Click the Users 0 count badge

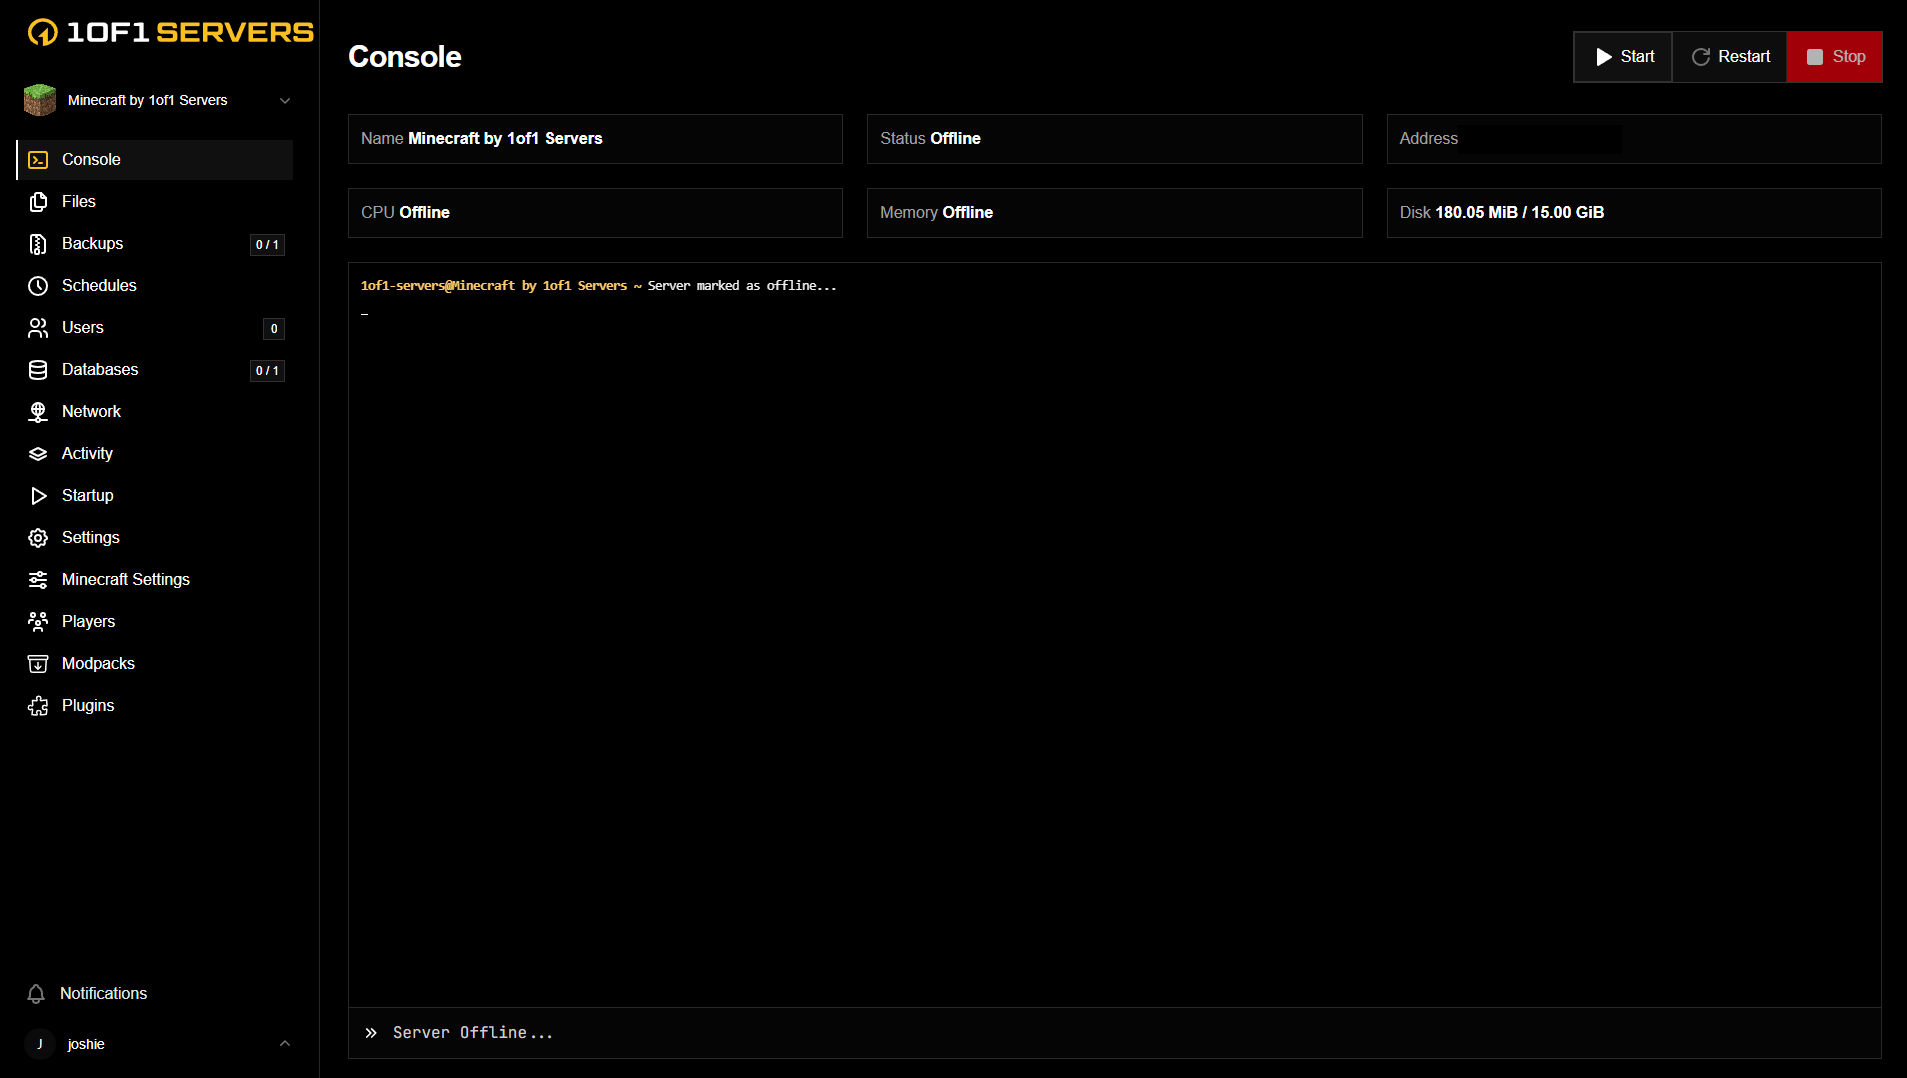274,329
